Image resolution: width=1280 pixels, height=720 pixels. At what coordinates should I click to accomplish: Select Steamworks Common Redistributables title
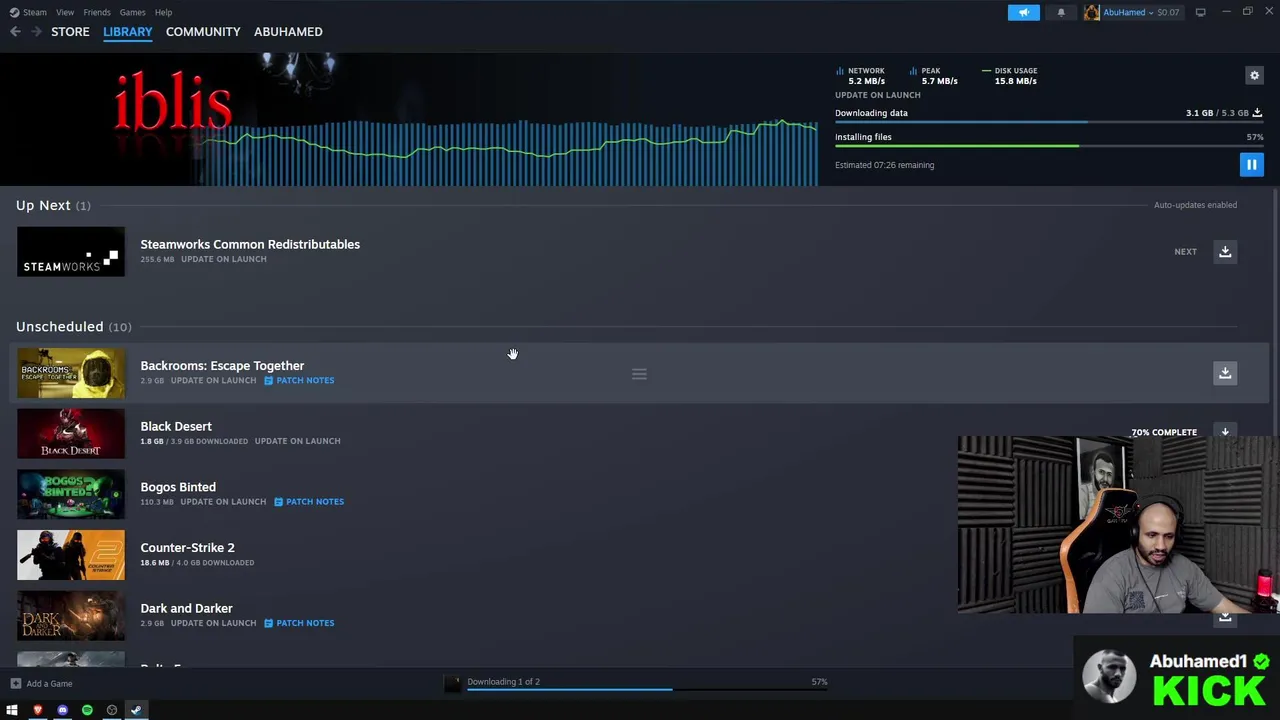click(x=250, y=244)
